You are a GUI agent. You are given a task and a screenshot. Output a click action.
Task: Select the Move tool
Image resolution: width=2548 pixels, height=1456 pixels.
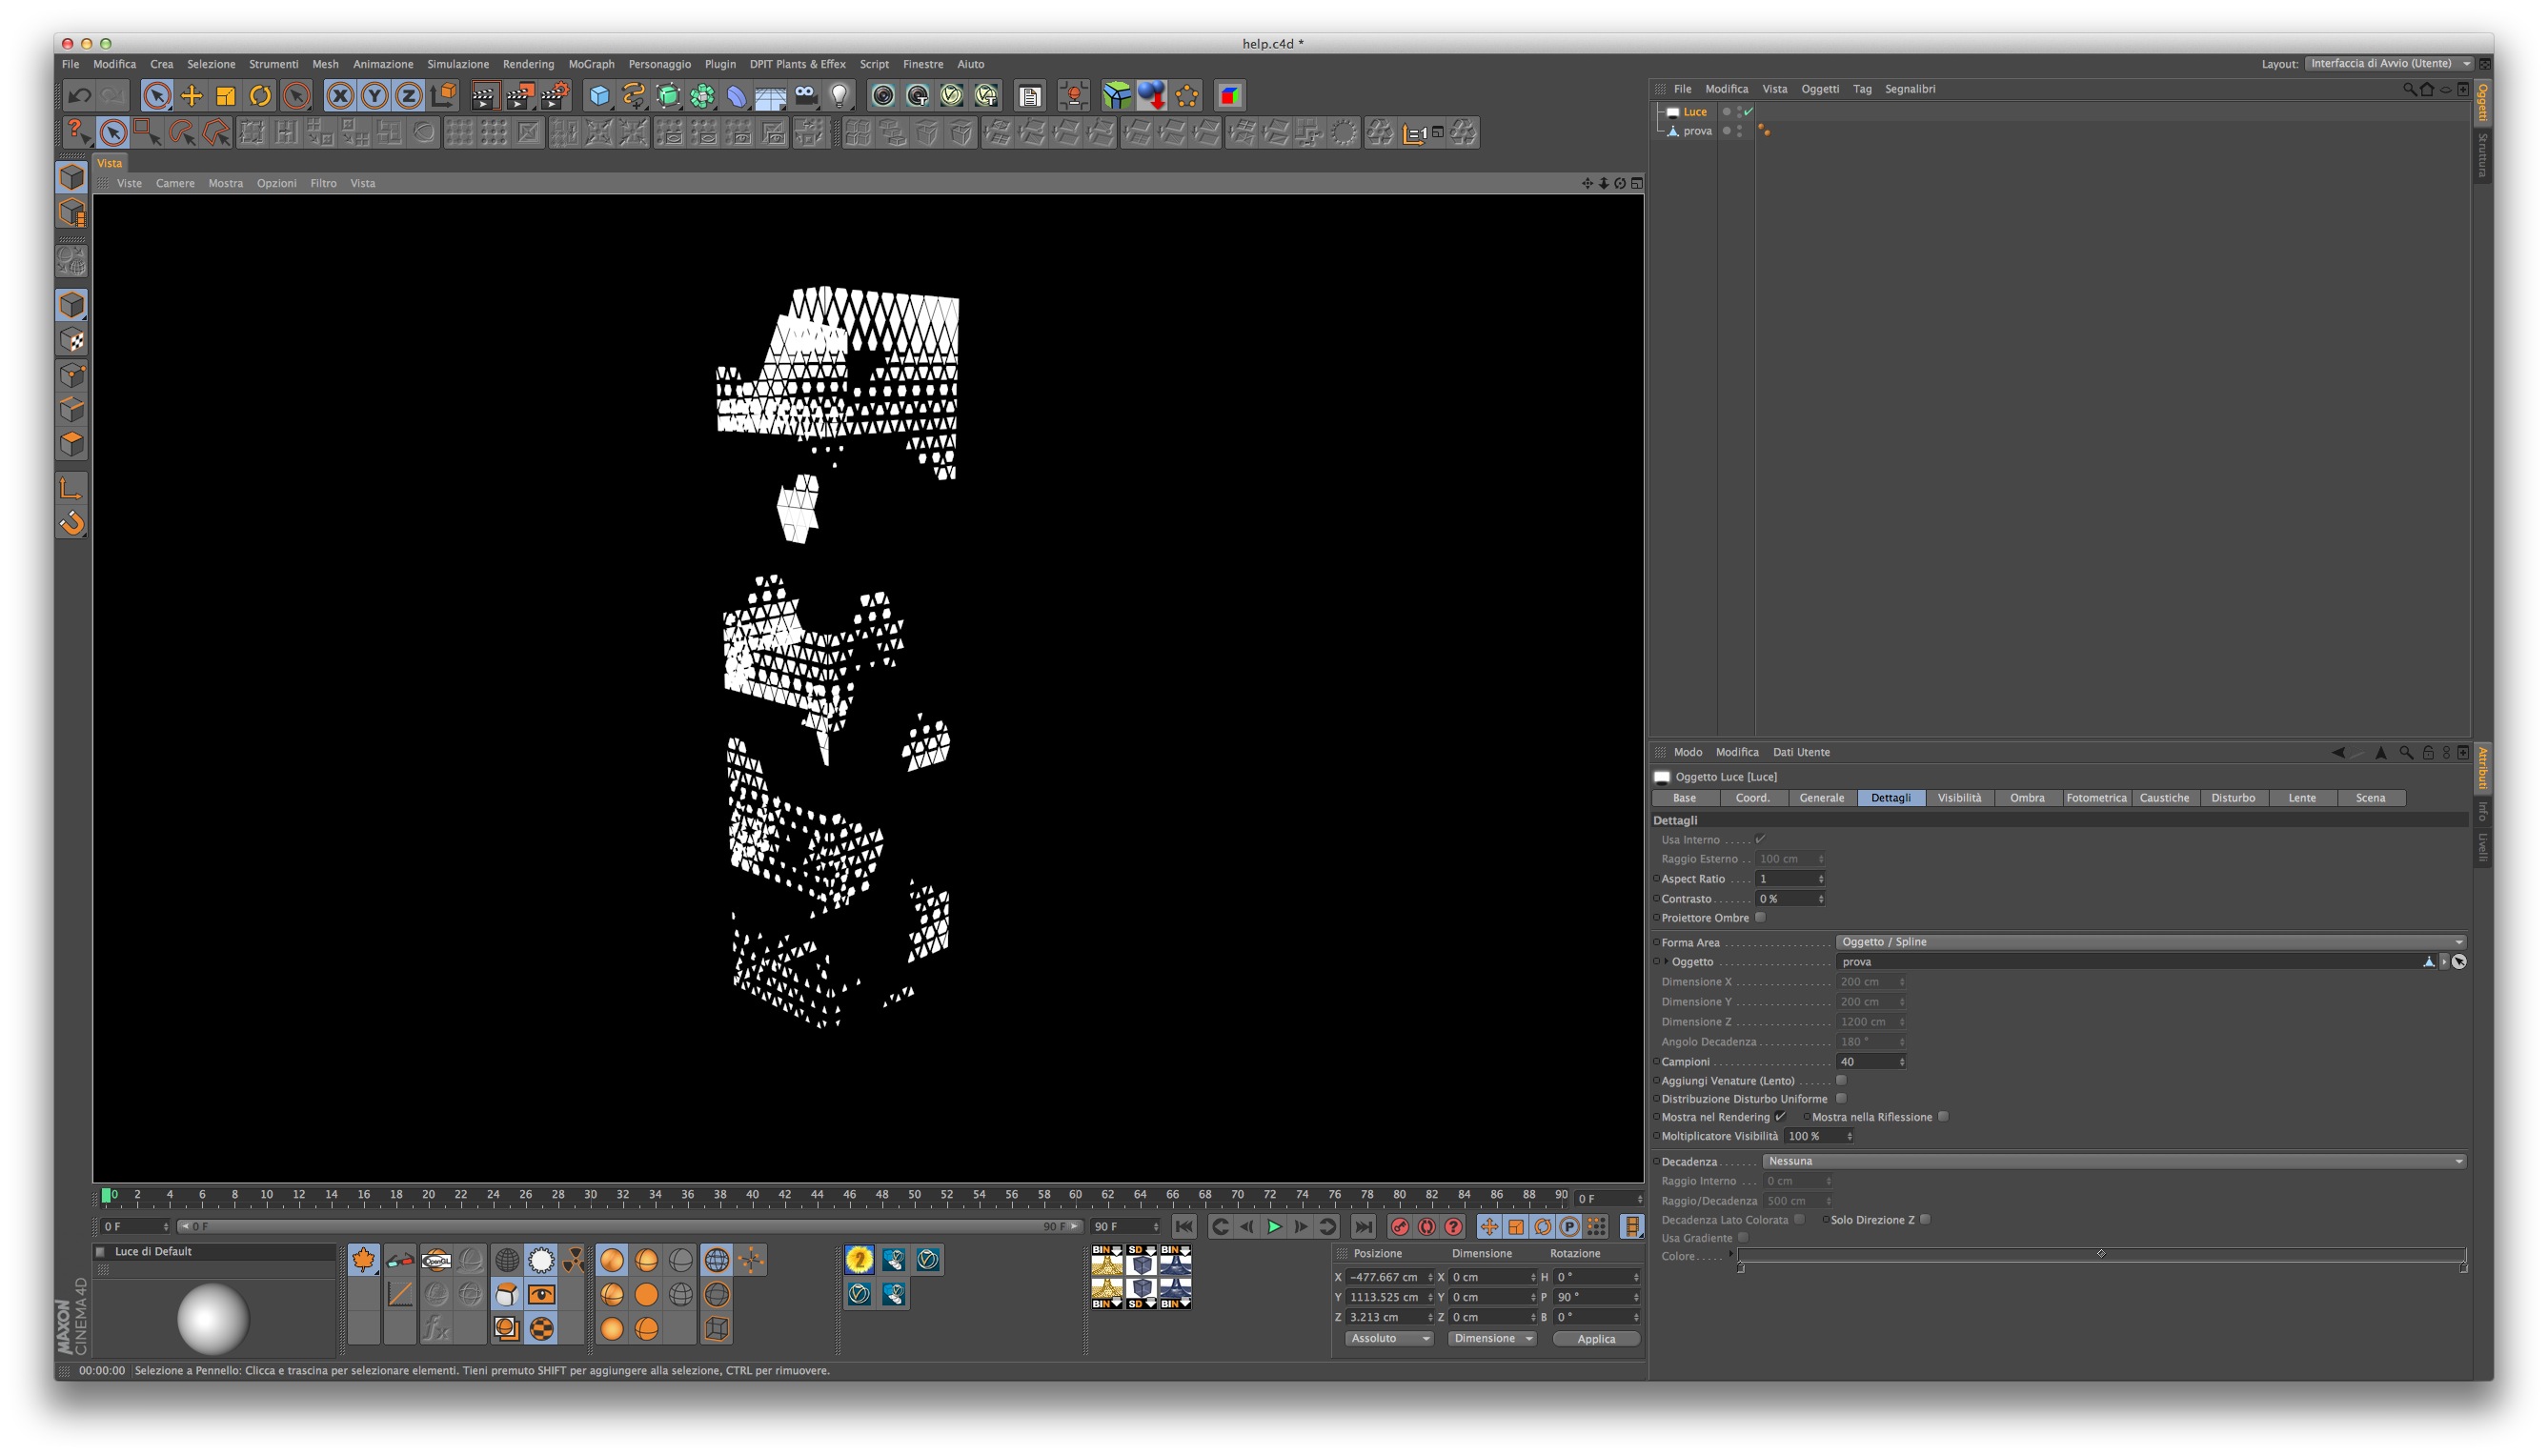[191, 96]
